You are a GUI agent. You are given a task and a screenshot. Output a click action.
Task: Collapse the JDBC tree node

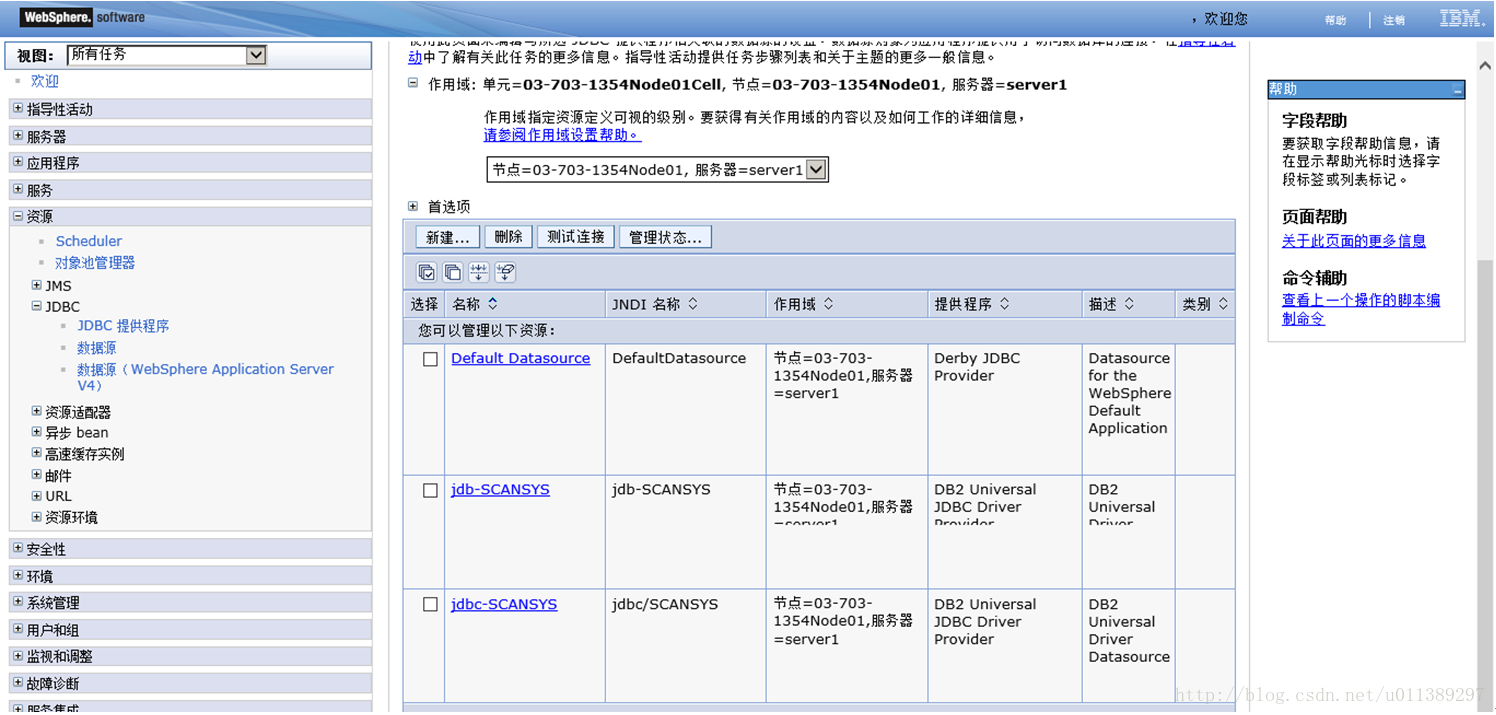point(37,306)
